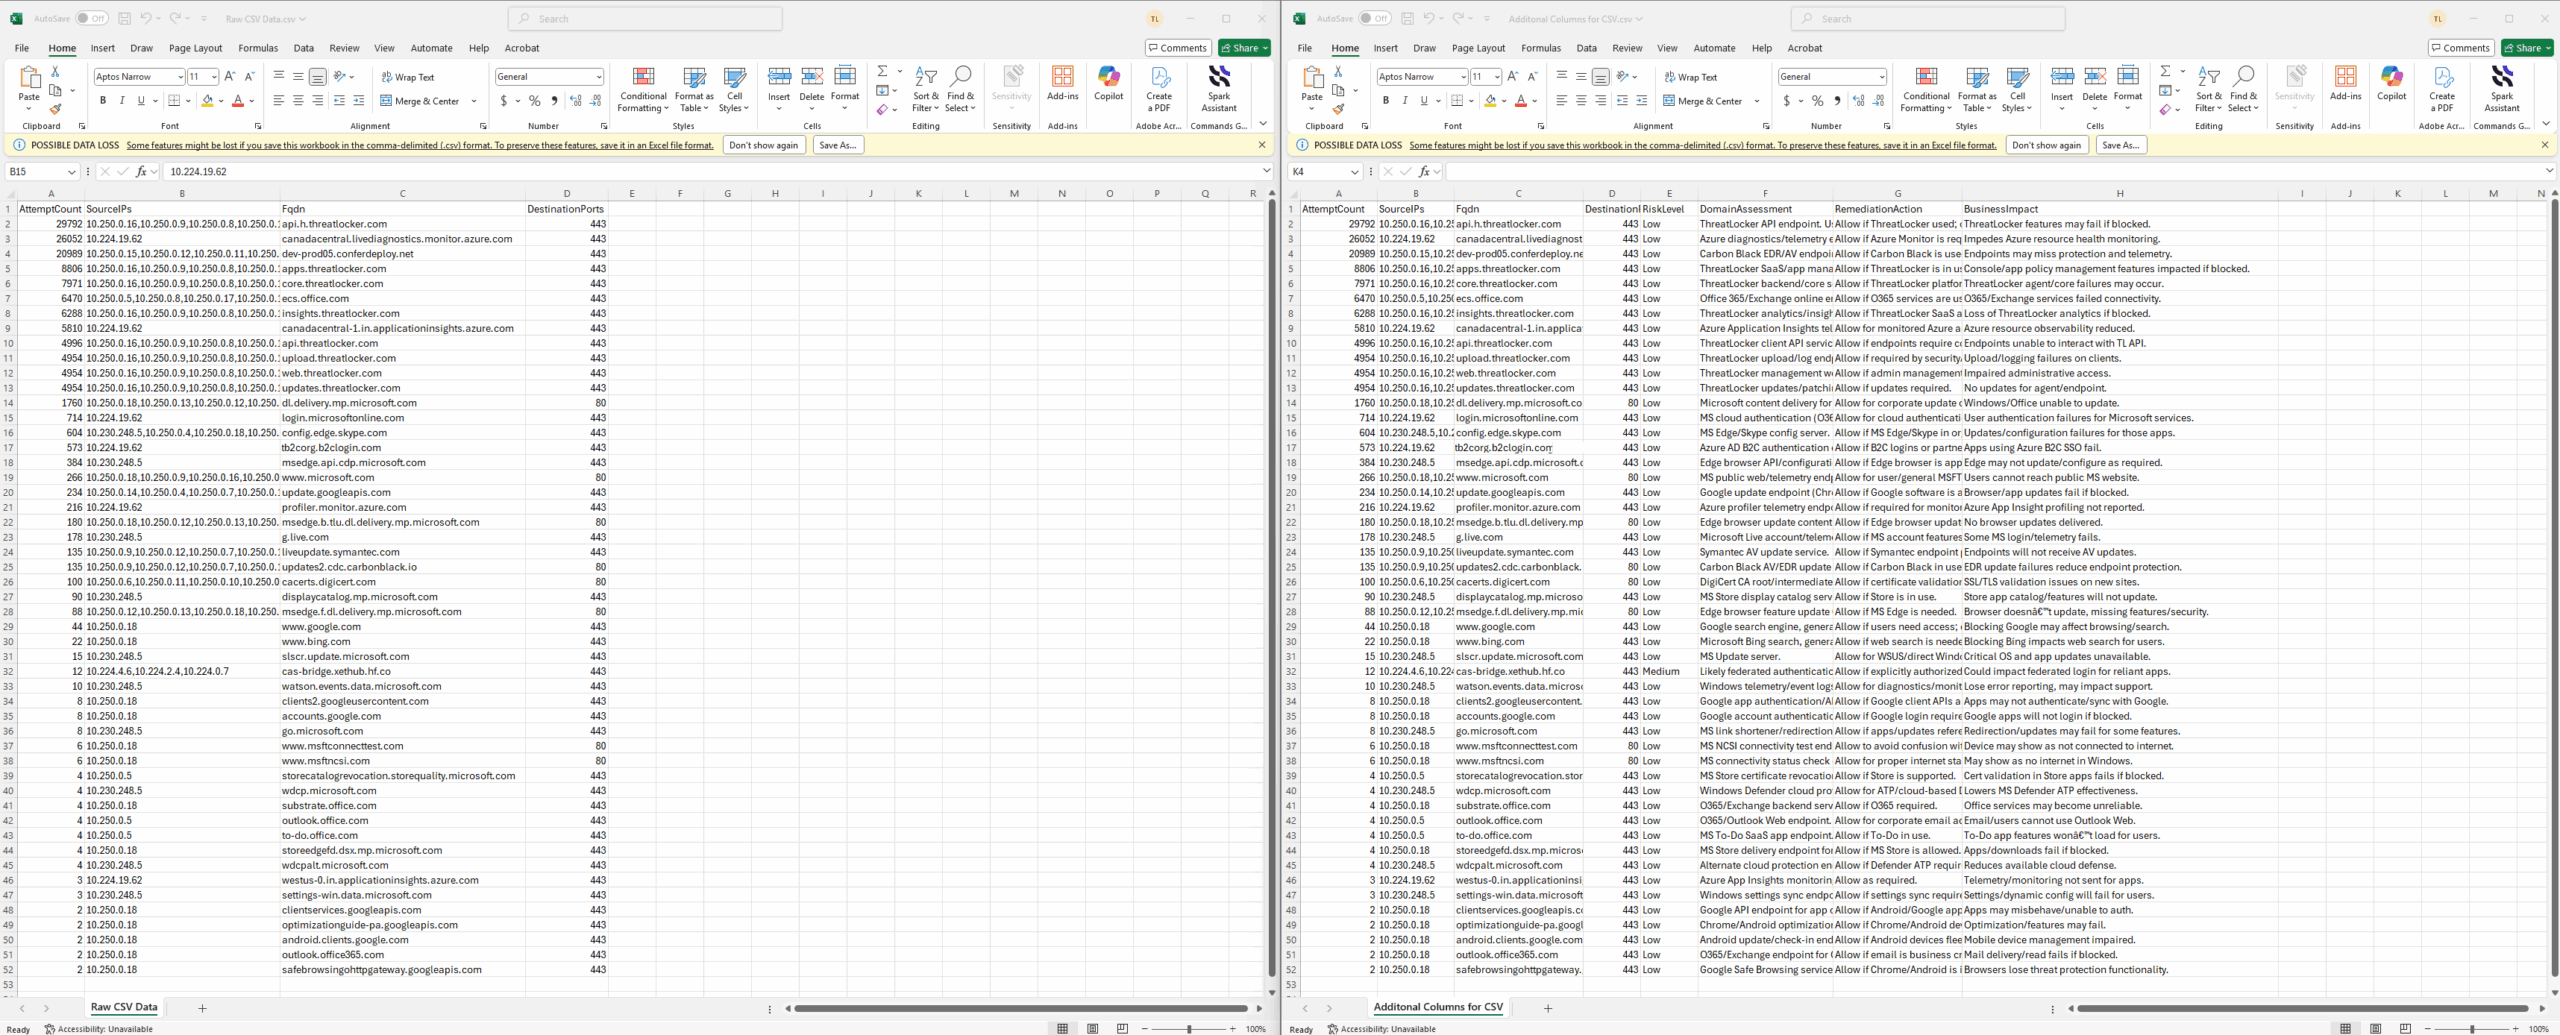Click Copilot icon in Raw CSV Data window
2560x1035 pixels.
pyautogui.click(x=1108, y=83)
